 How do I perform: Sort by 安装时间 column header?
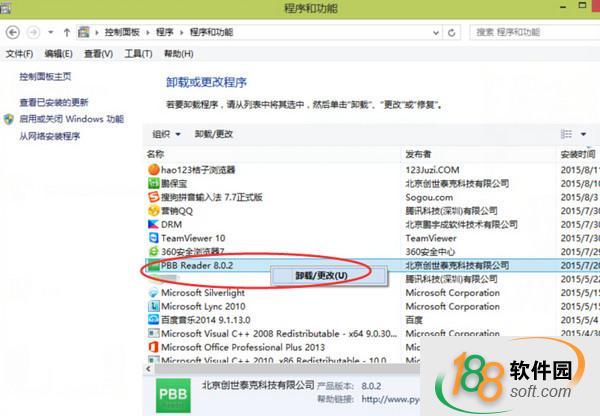[578, 154]
